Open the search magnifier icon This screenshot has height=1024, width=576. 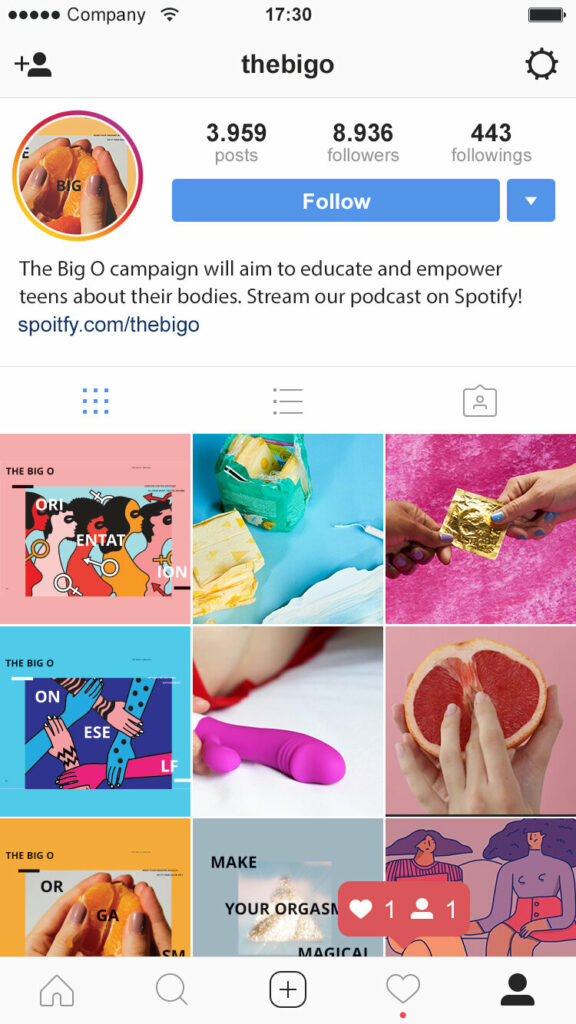point(172,990)
